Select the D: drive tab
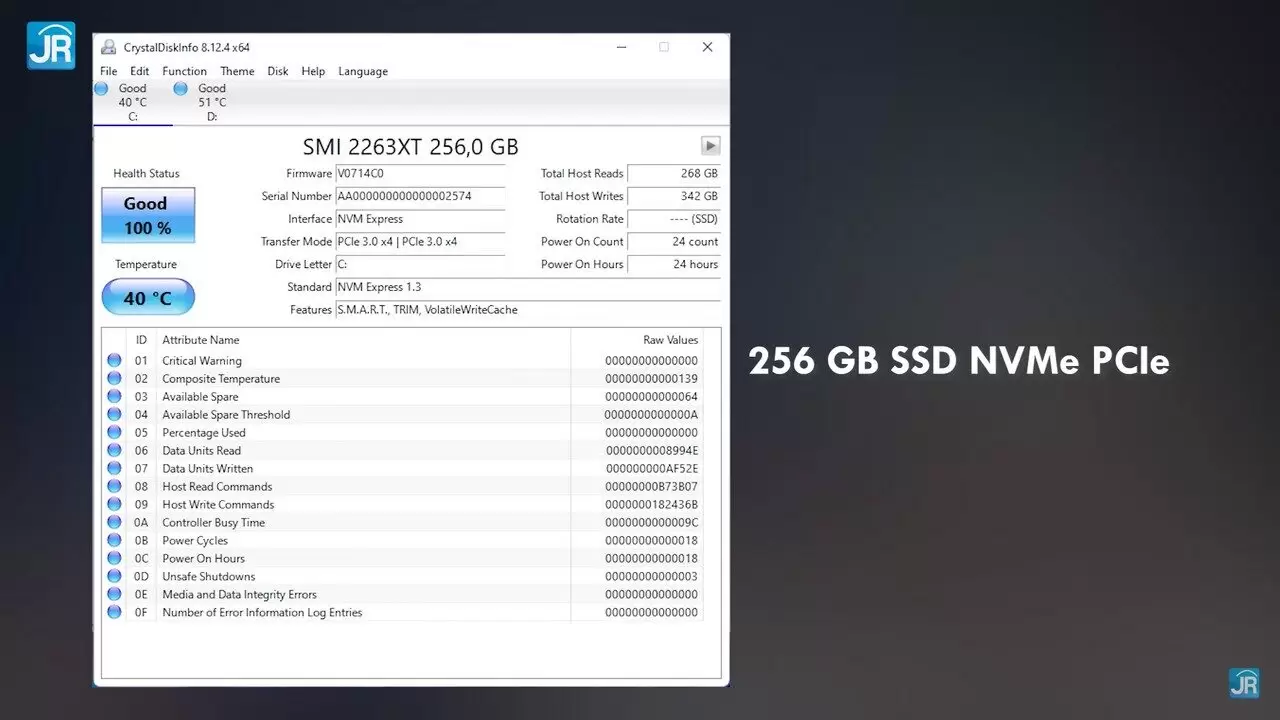The height and width of the screenshot is (720, 1280). pos(211,102)
